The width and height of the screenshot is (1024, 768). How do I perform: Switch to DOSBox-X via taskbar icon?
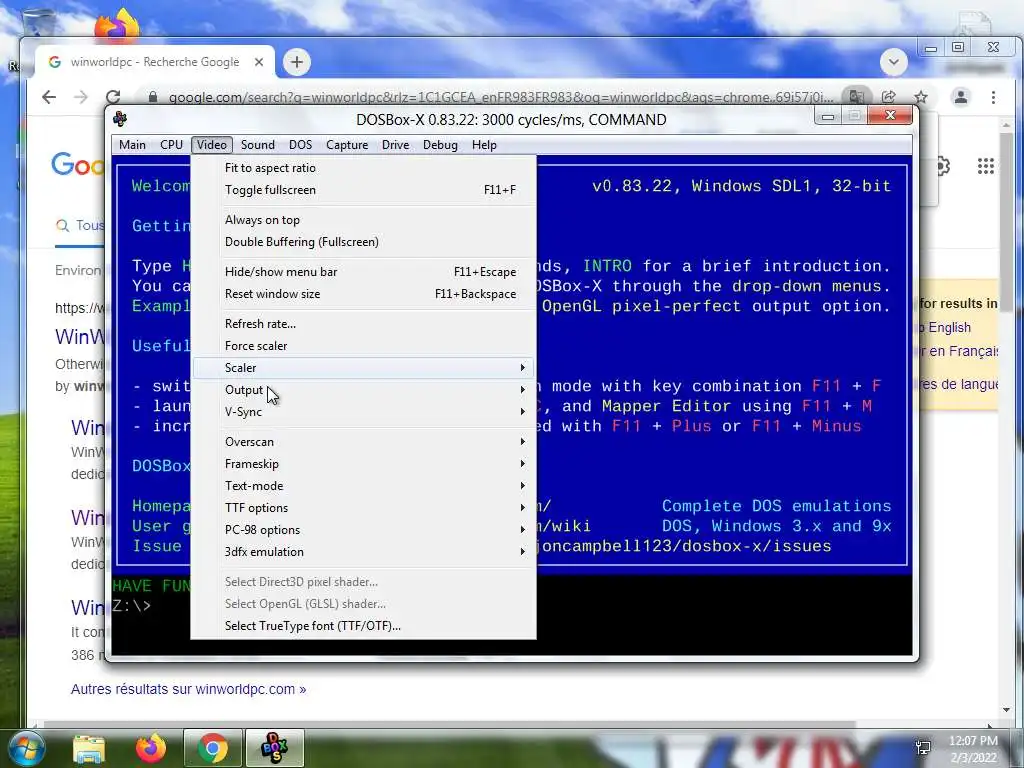(x=274, y=748)
